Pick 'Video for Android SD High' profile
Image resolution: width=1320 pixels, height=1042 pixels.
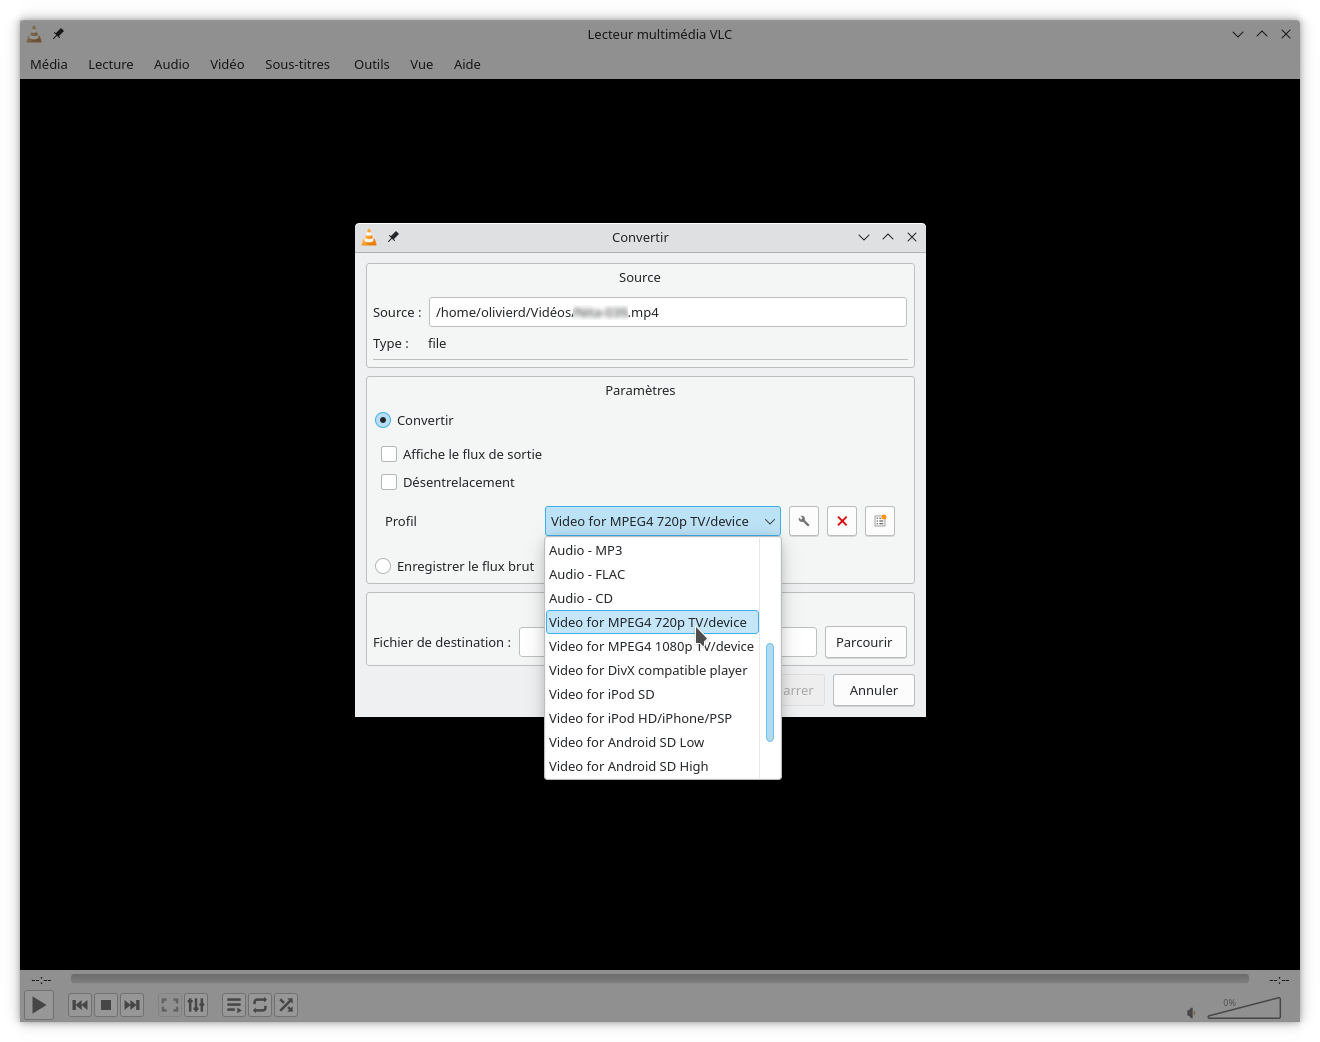[x=628, y=766]
